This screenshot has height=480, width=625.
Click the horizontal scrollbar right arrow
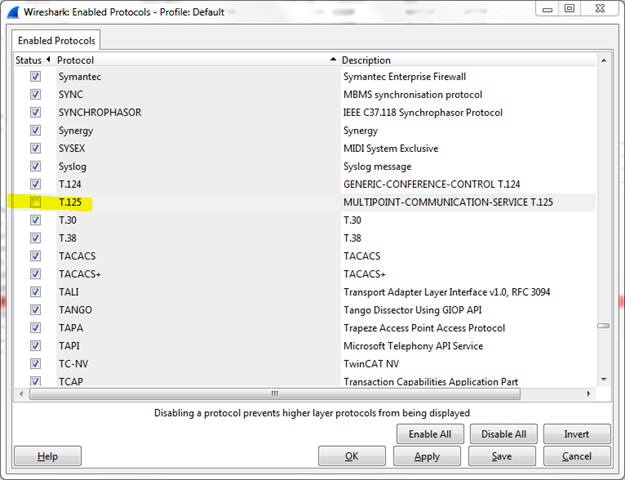(x=588, y=394)
